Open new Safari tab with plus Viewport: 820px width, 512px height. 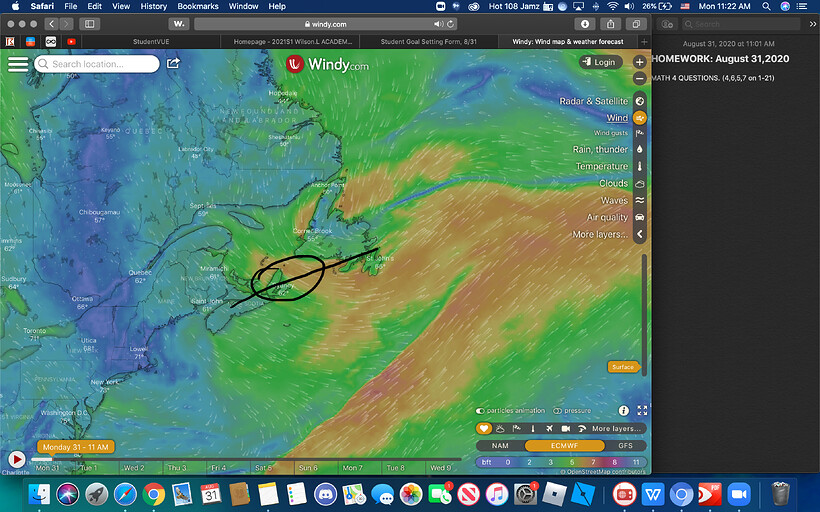pyautogui.click(x=644, y=41)
